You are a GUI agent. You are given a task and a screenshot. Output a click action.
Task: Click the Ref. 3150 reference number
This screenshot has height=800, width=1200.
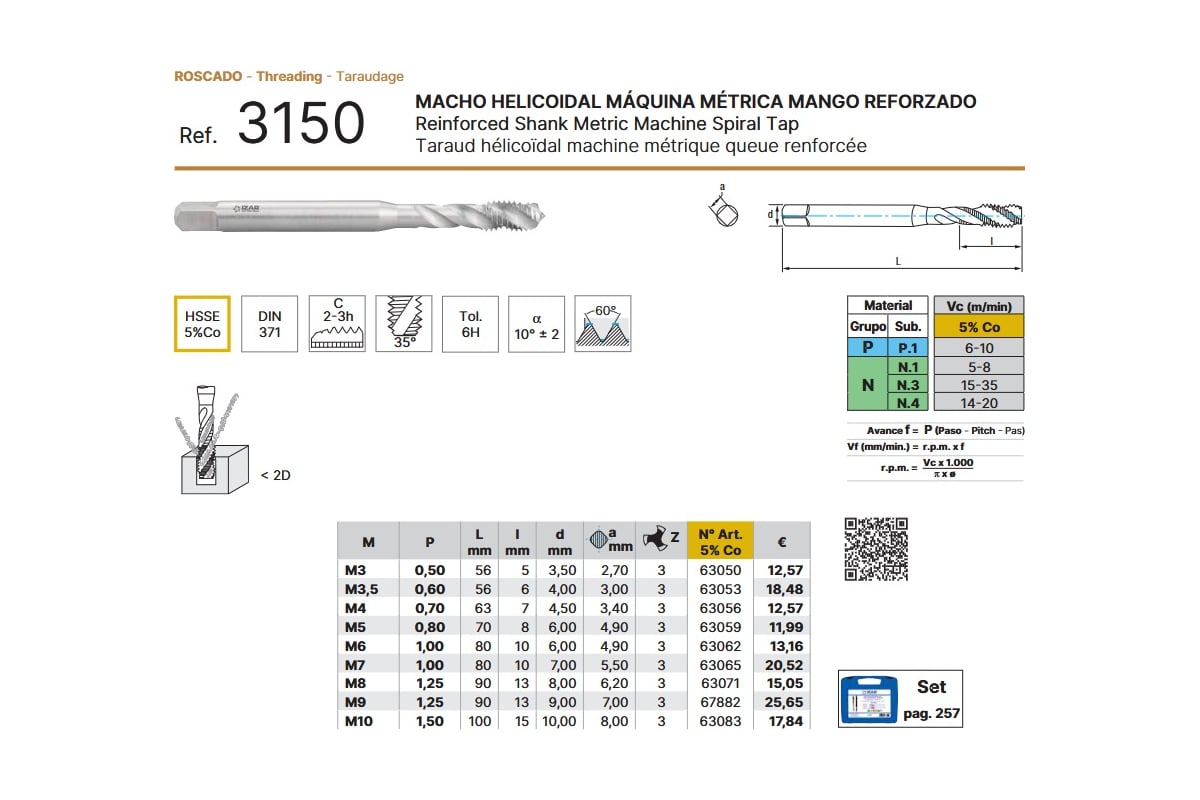(x=271, y=125)
